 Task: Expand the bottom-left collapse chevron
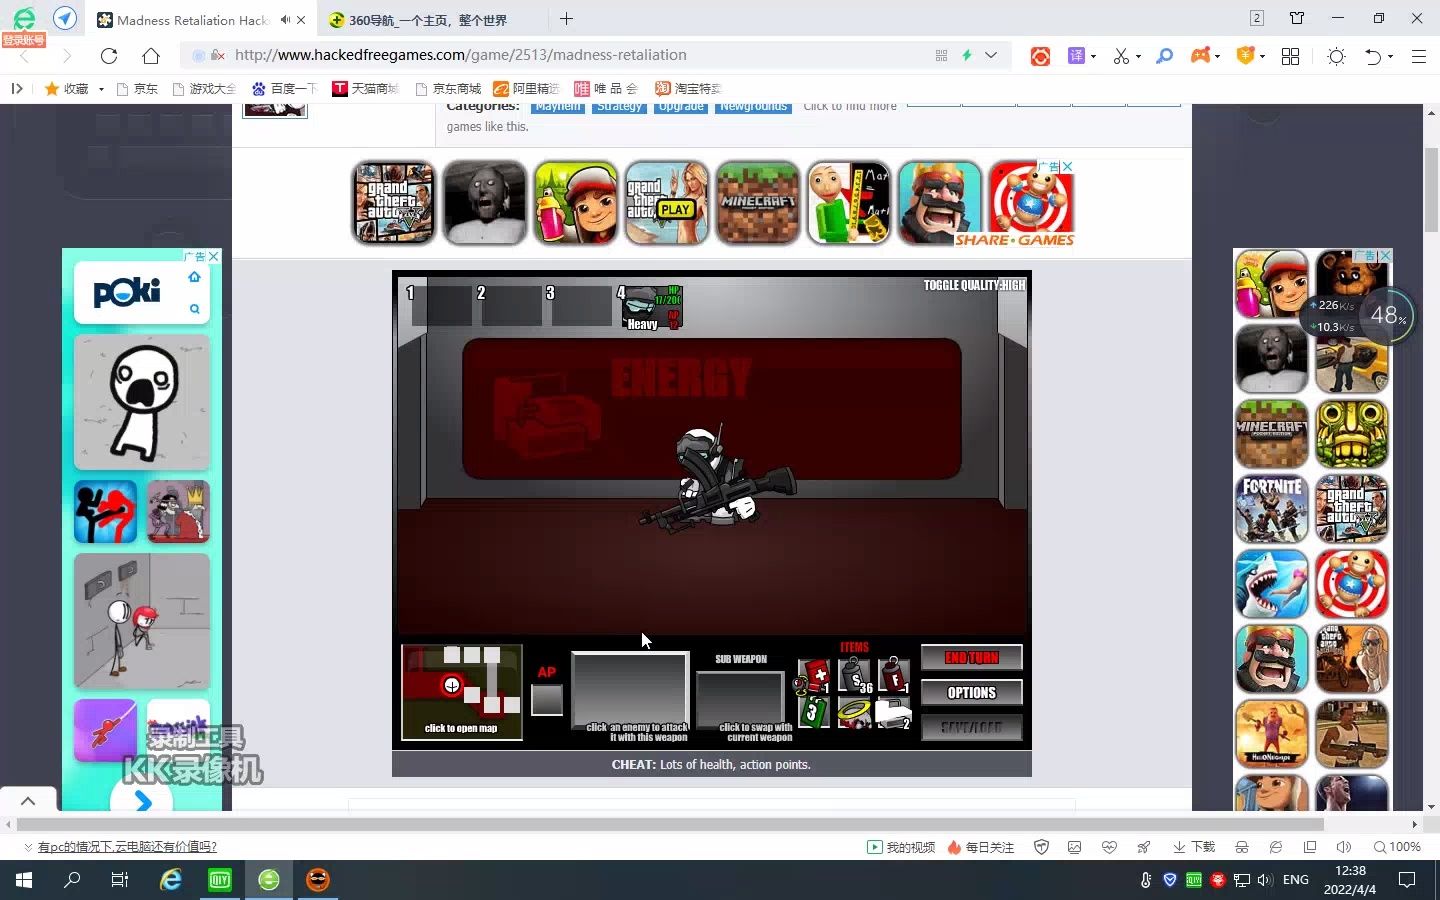pos(28,800)
